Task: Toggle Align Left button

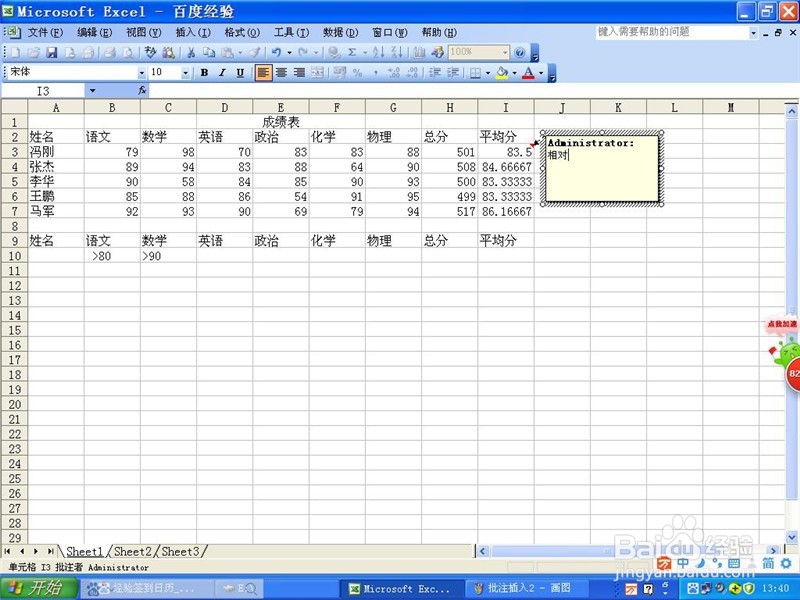Action: pyautogui.click(x=263, y=73)
